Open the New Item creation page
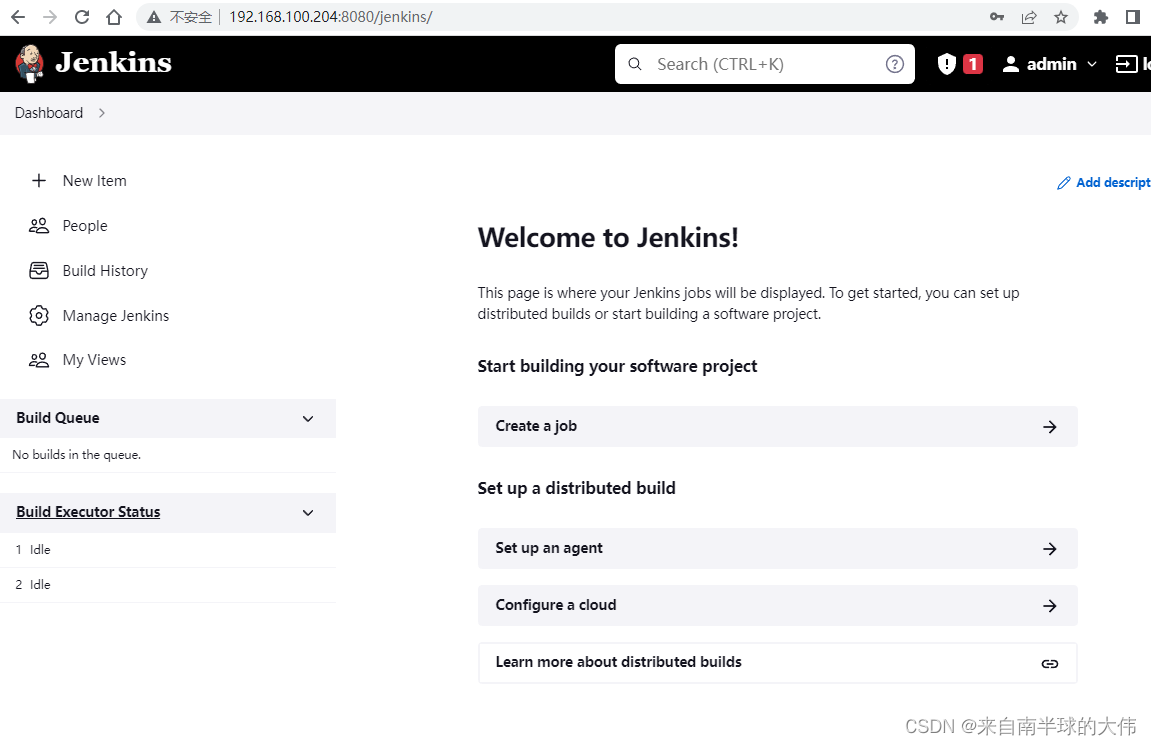The width and height of the screenshot is (1151, 745). point(94,180)
